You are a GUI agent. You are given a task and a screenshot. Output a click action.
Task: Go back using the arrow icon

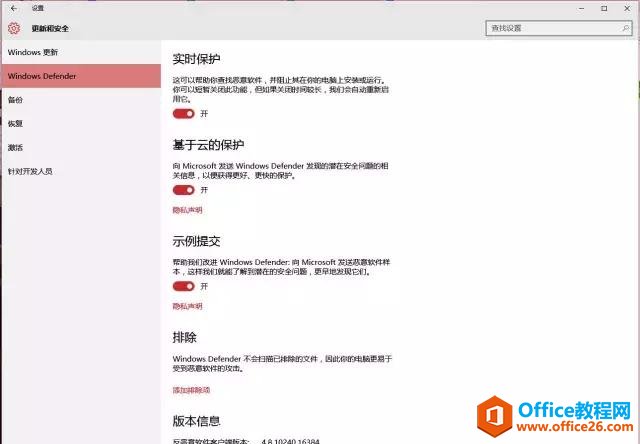click(13, 8)
